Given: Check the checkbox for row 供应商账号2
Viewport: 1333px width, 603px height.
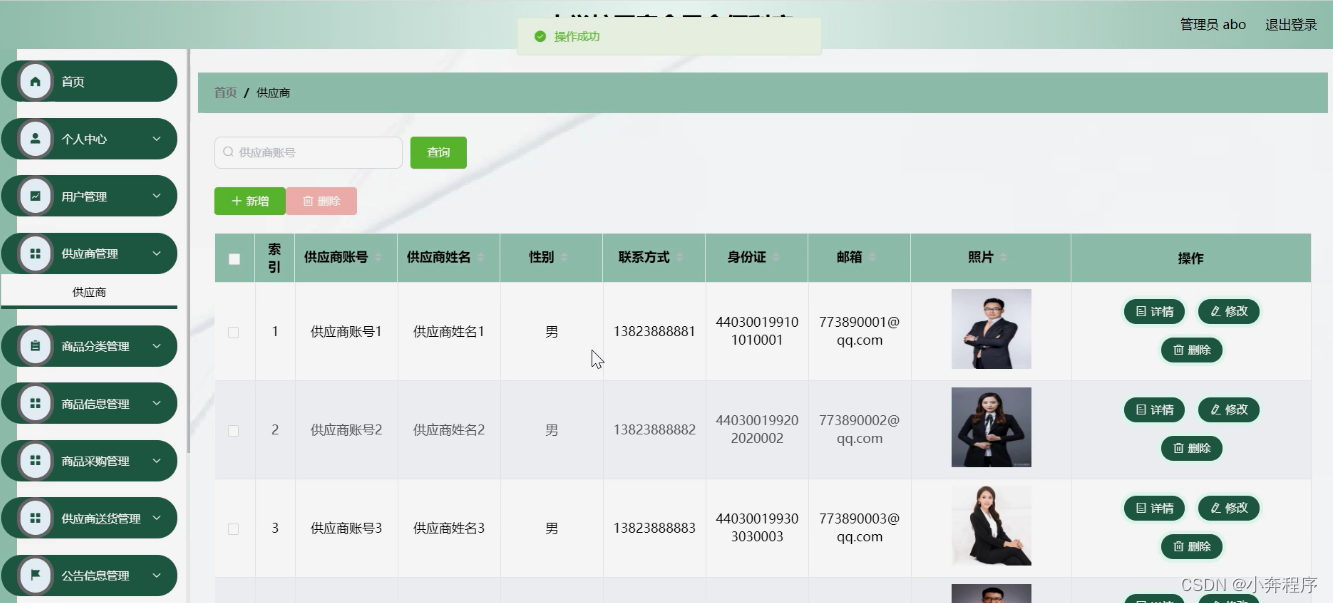Looking at the screenshot, I should tap(234, 430).
